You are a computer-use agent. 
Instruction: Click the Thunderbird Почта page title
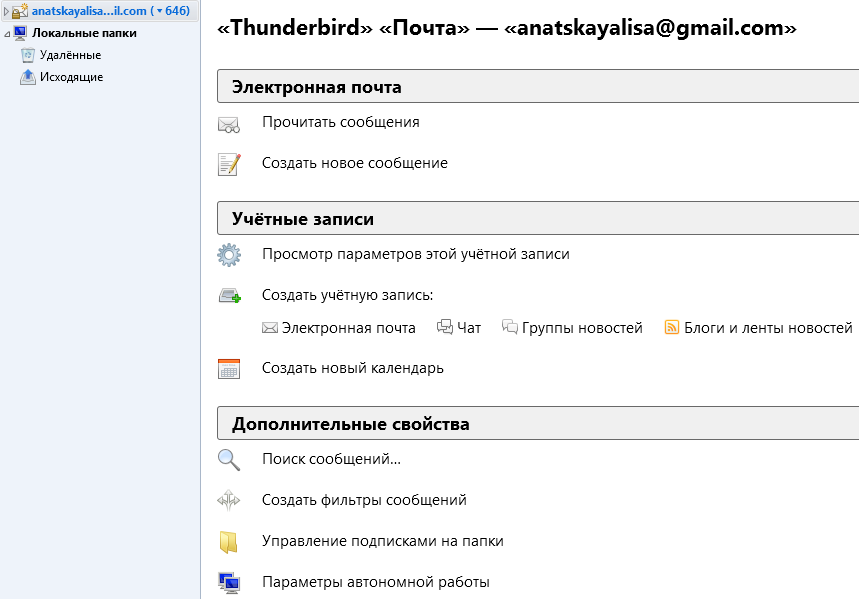click(507, 27)
